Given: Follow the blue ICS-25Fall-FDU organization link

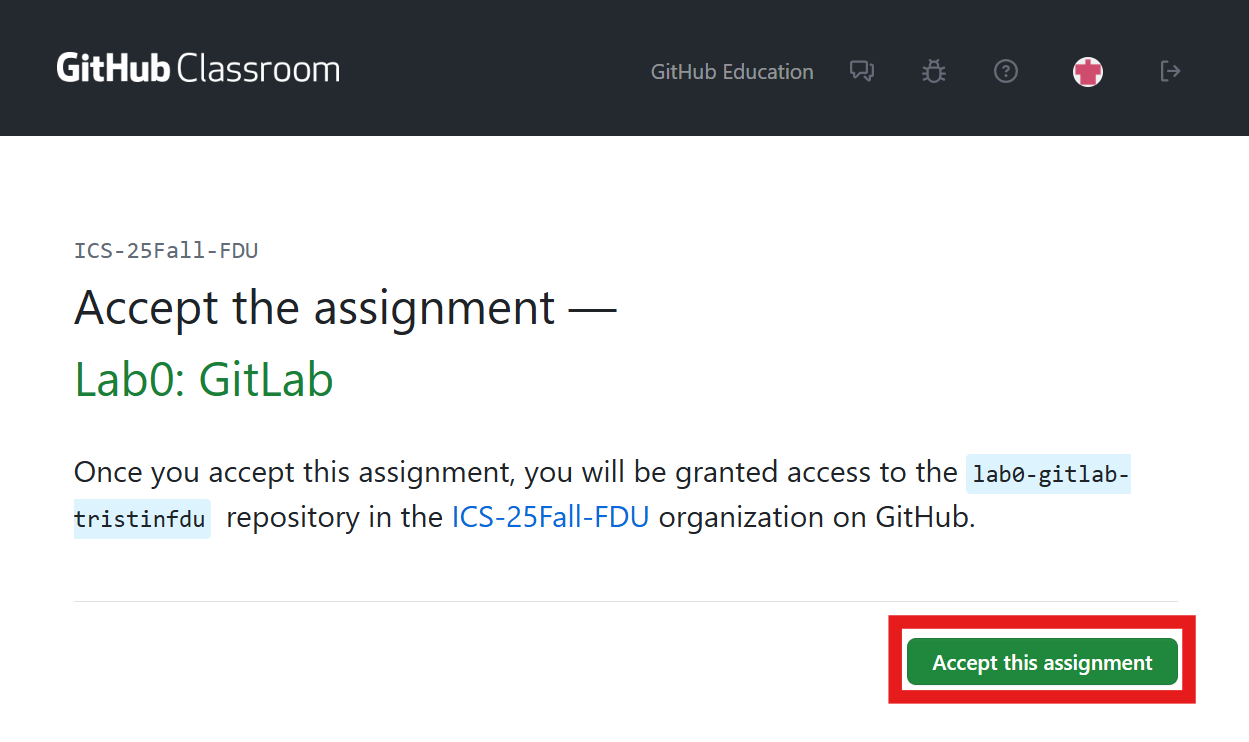Looking at the screenshot, I should click(550, 518).
